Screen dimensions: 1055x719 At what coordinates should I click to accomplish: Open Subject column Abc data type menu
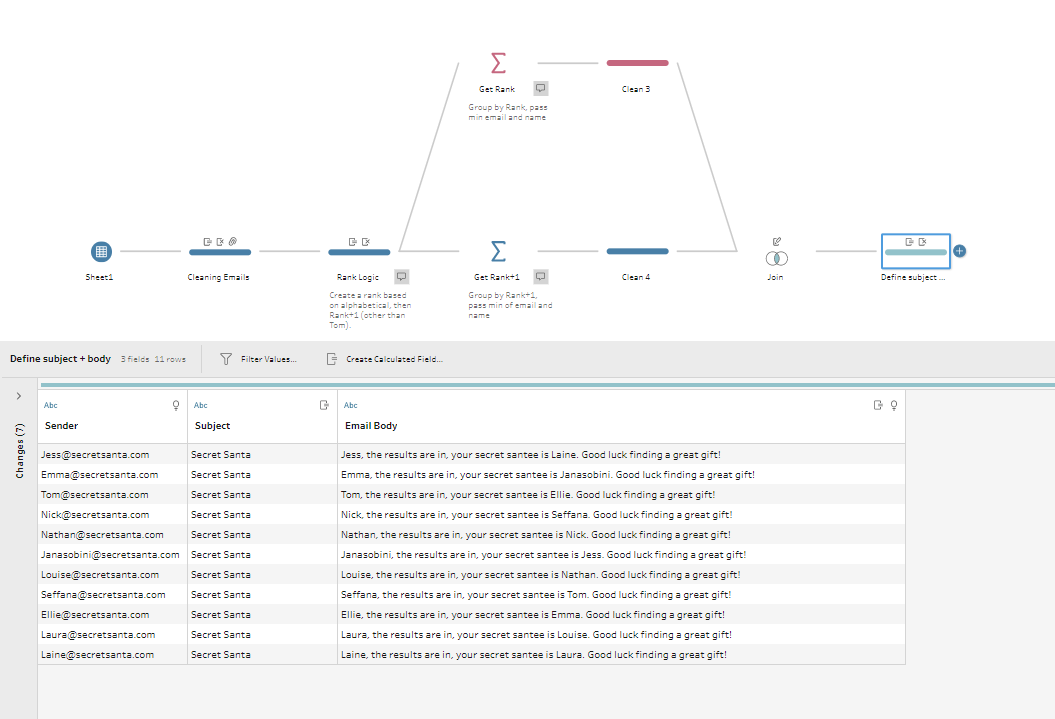tap(201, 405)
